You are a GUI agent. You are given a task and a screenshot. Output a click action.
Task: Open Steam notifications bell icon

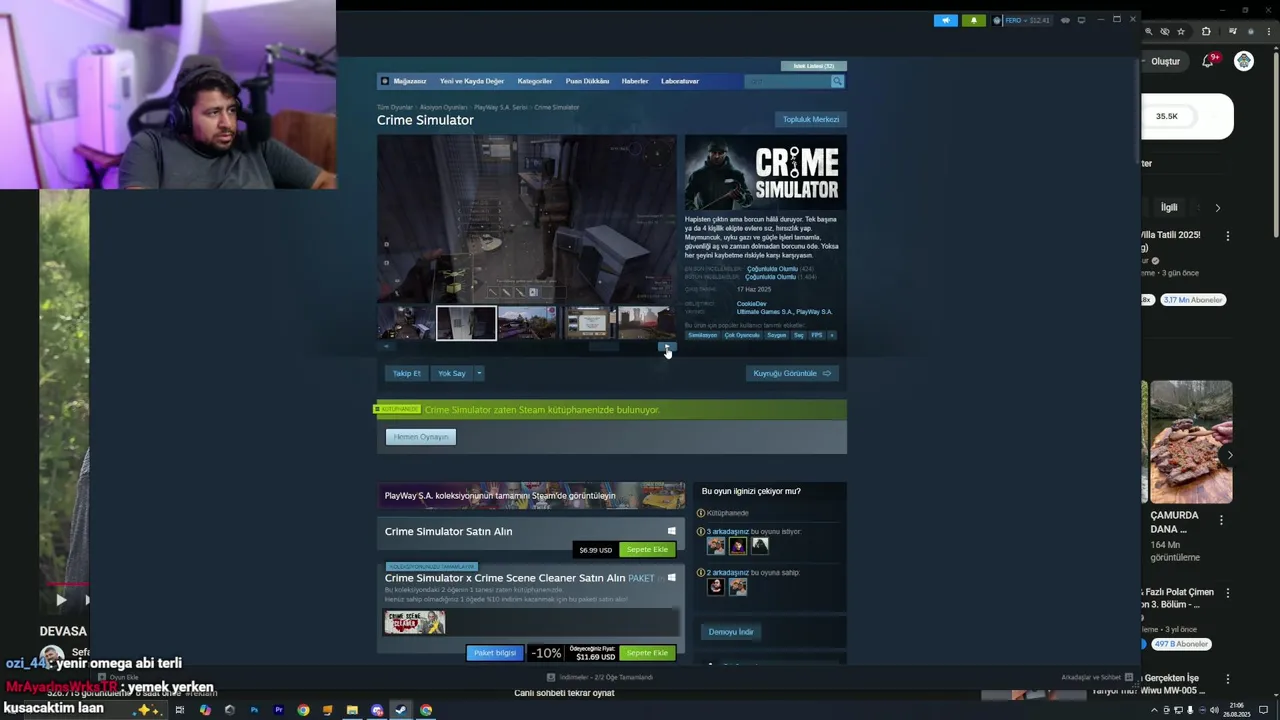(x=973, y=20)
